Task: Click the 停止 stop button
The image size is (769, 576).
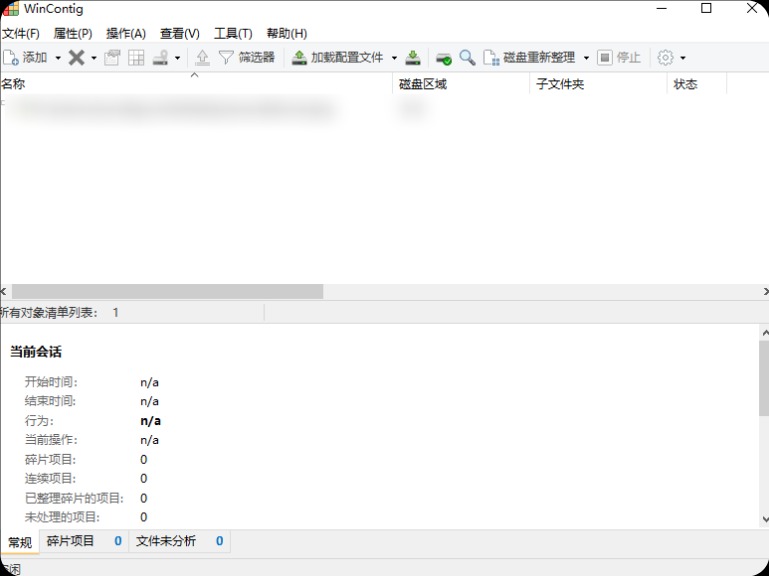Action: [619, 58]
